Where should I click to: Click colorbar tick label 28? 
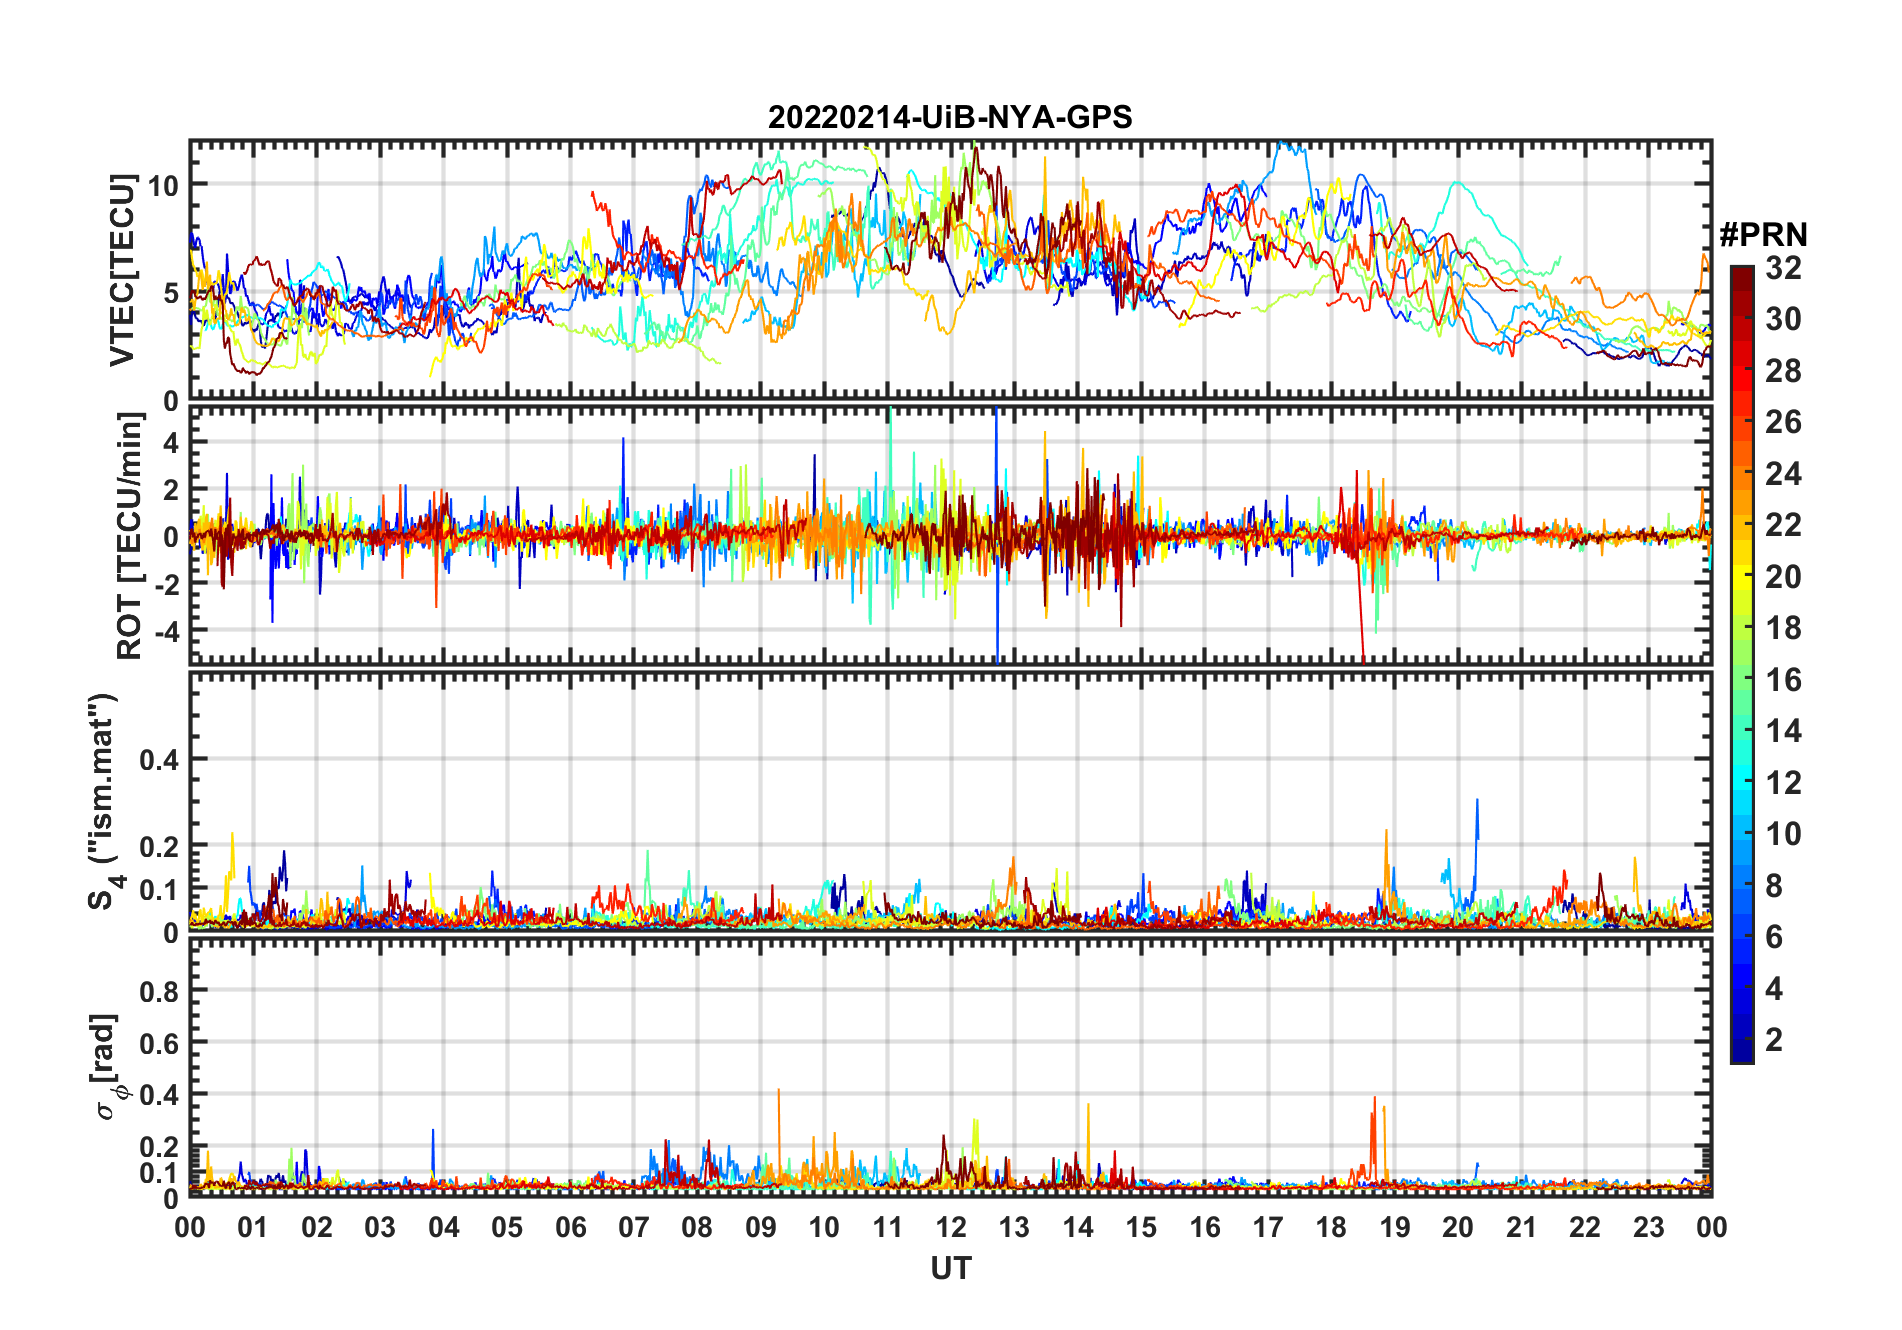tap(1783, 371)
